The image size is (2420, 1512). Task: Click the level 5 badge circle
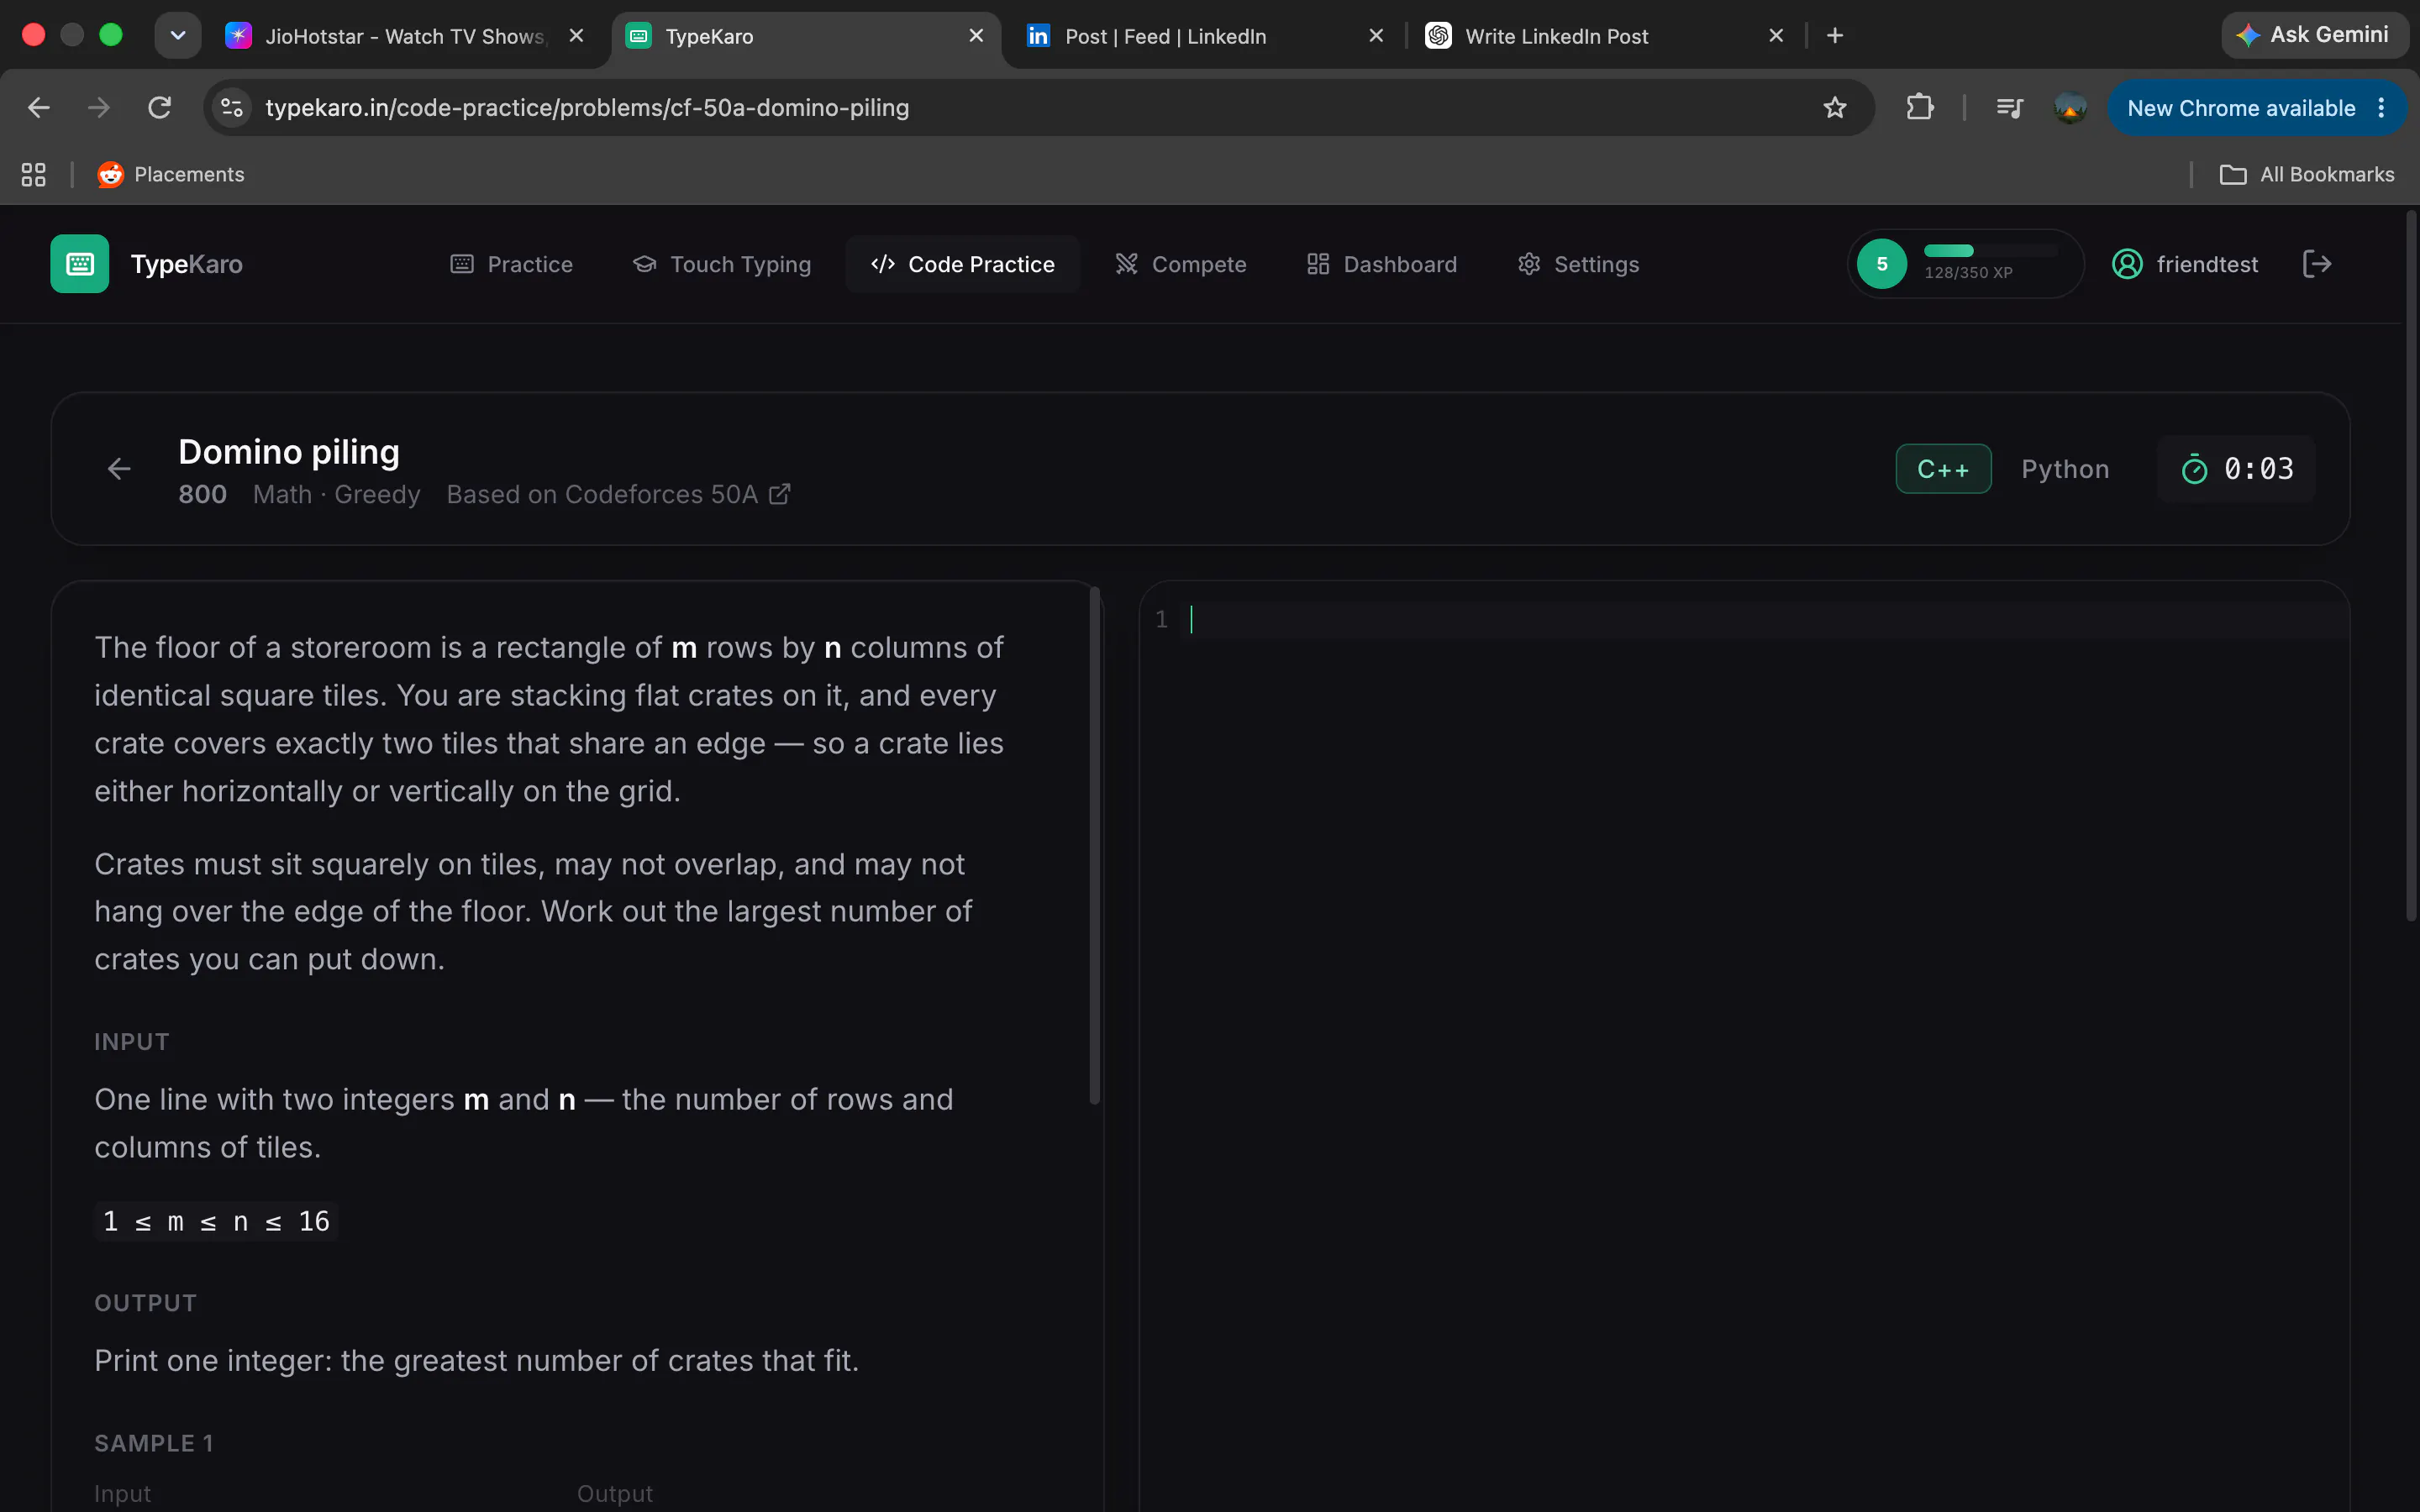click(1881, 264)
